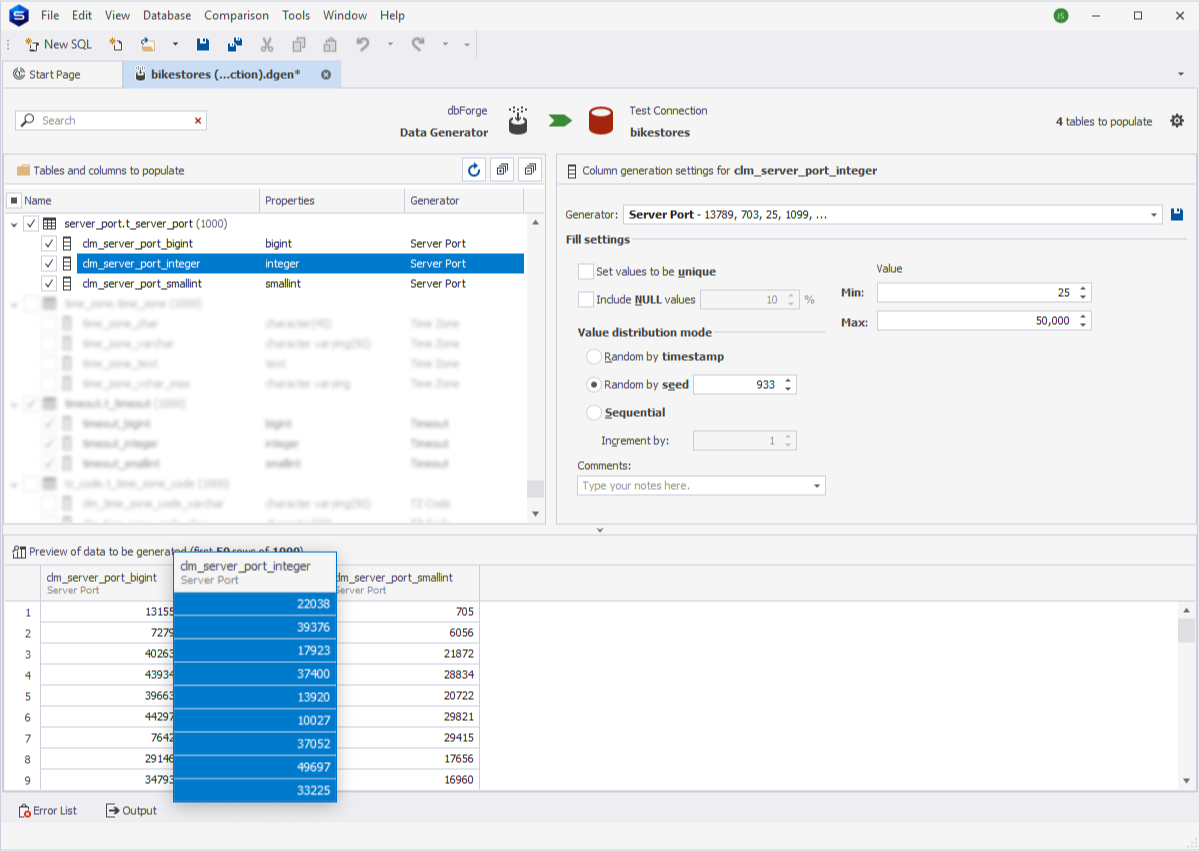Enable Include NULL values checkbox
The height and width of the screenshot is (851, 1200).
[x=586, y=299]
